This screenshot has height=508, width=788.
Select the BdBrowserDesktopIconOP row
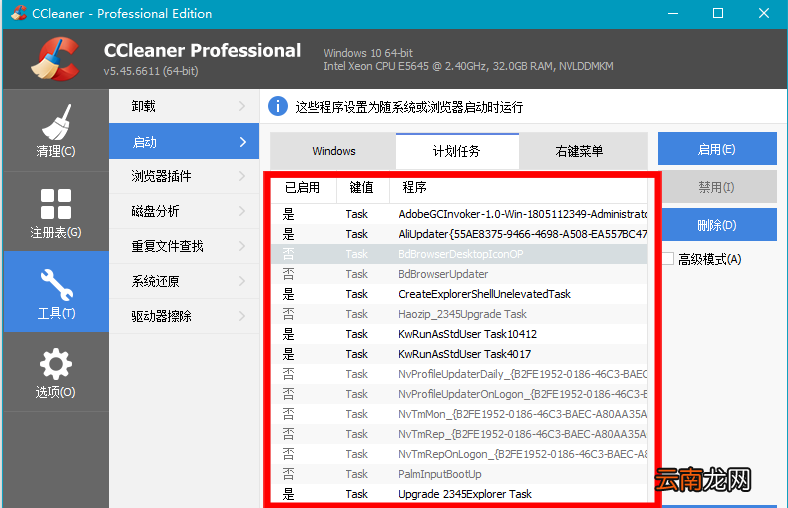459,254
